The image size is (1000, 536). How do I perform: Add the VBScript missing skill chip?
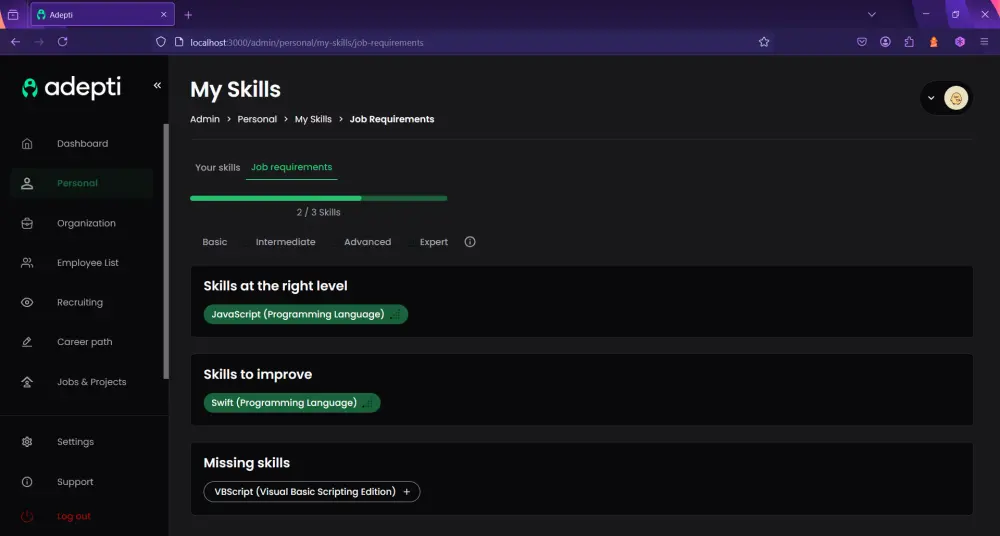[312, 491]
